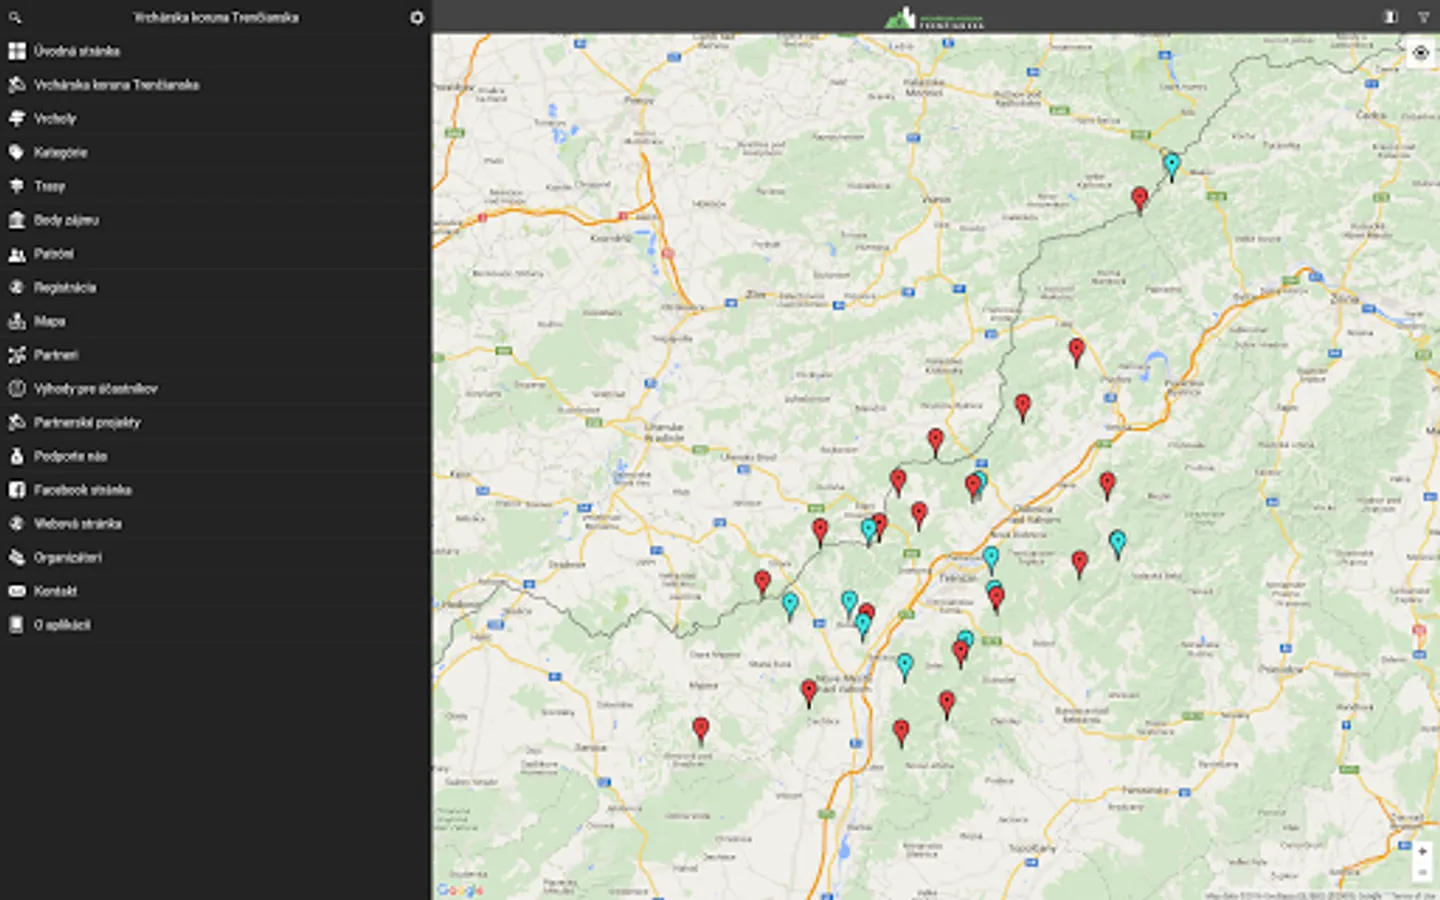Go to Úvodná stránka home entry
Viewport: 1440px width, 900px height.
(215, 51)
